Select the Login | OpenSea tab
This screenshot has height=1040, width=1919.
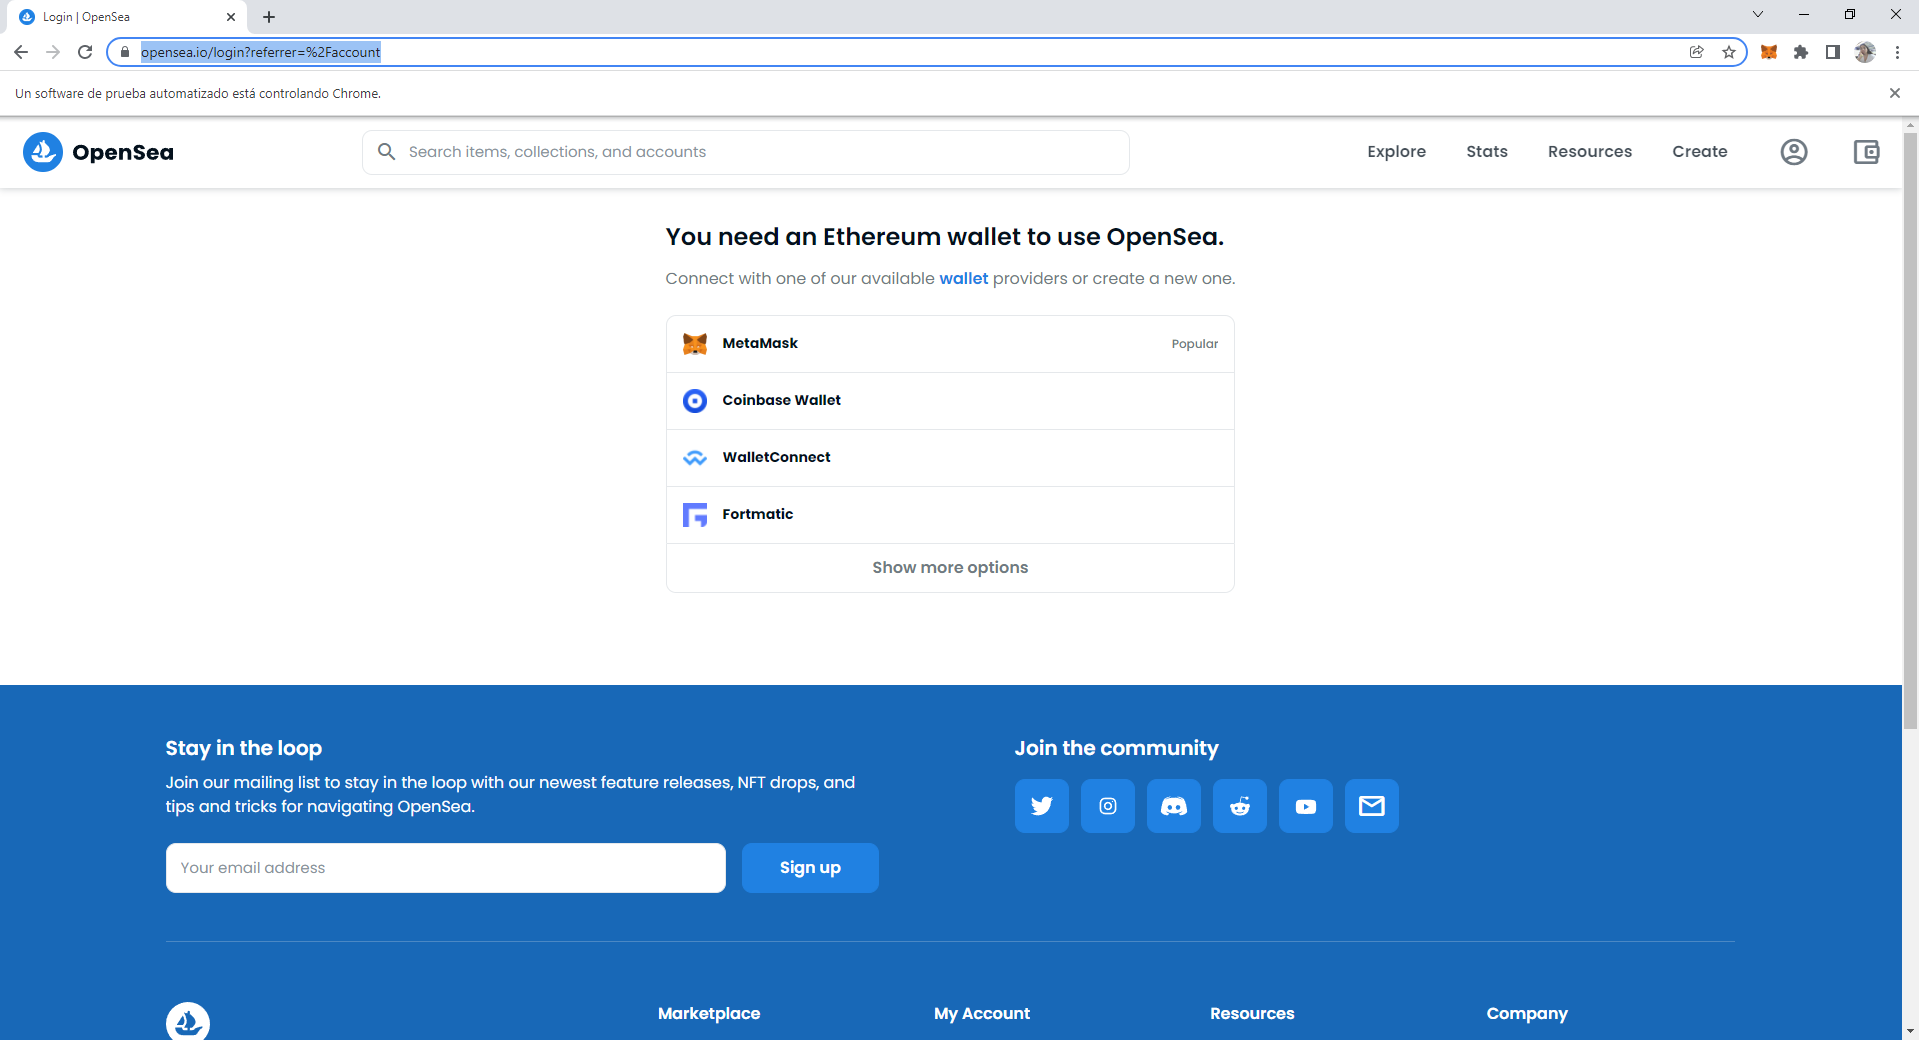coord(128,17)
